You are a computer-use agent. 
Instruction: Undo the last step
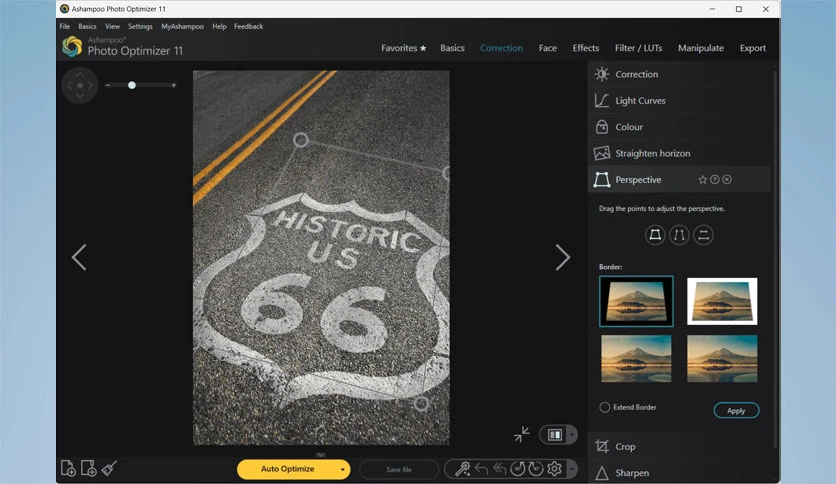[x=481, y=469]
